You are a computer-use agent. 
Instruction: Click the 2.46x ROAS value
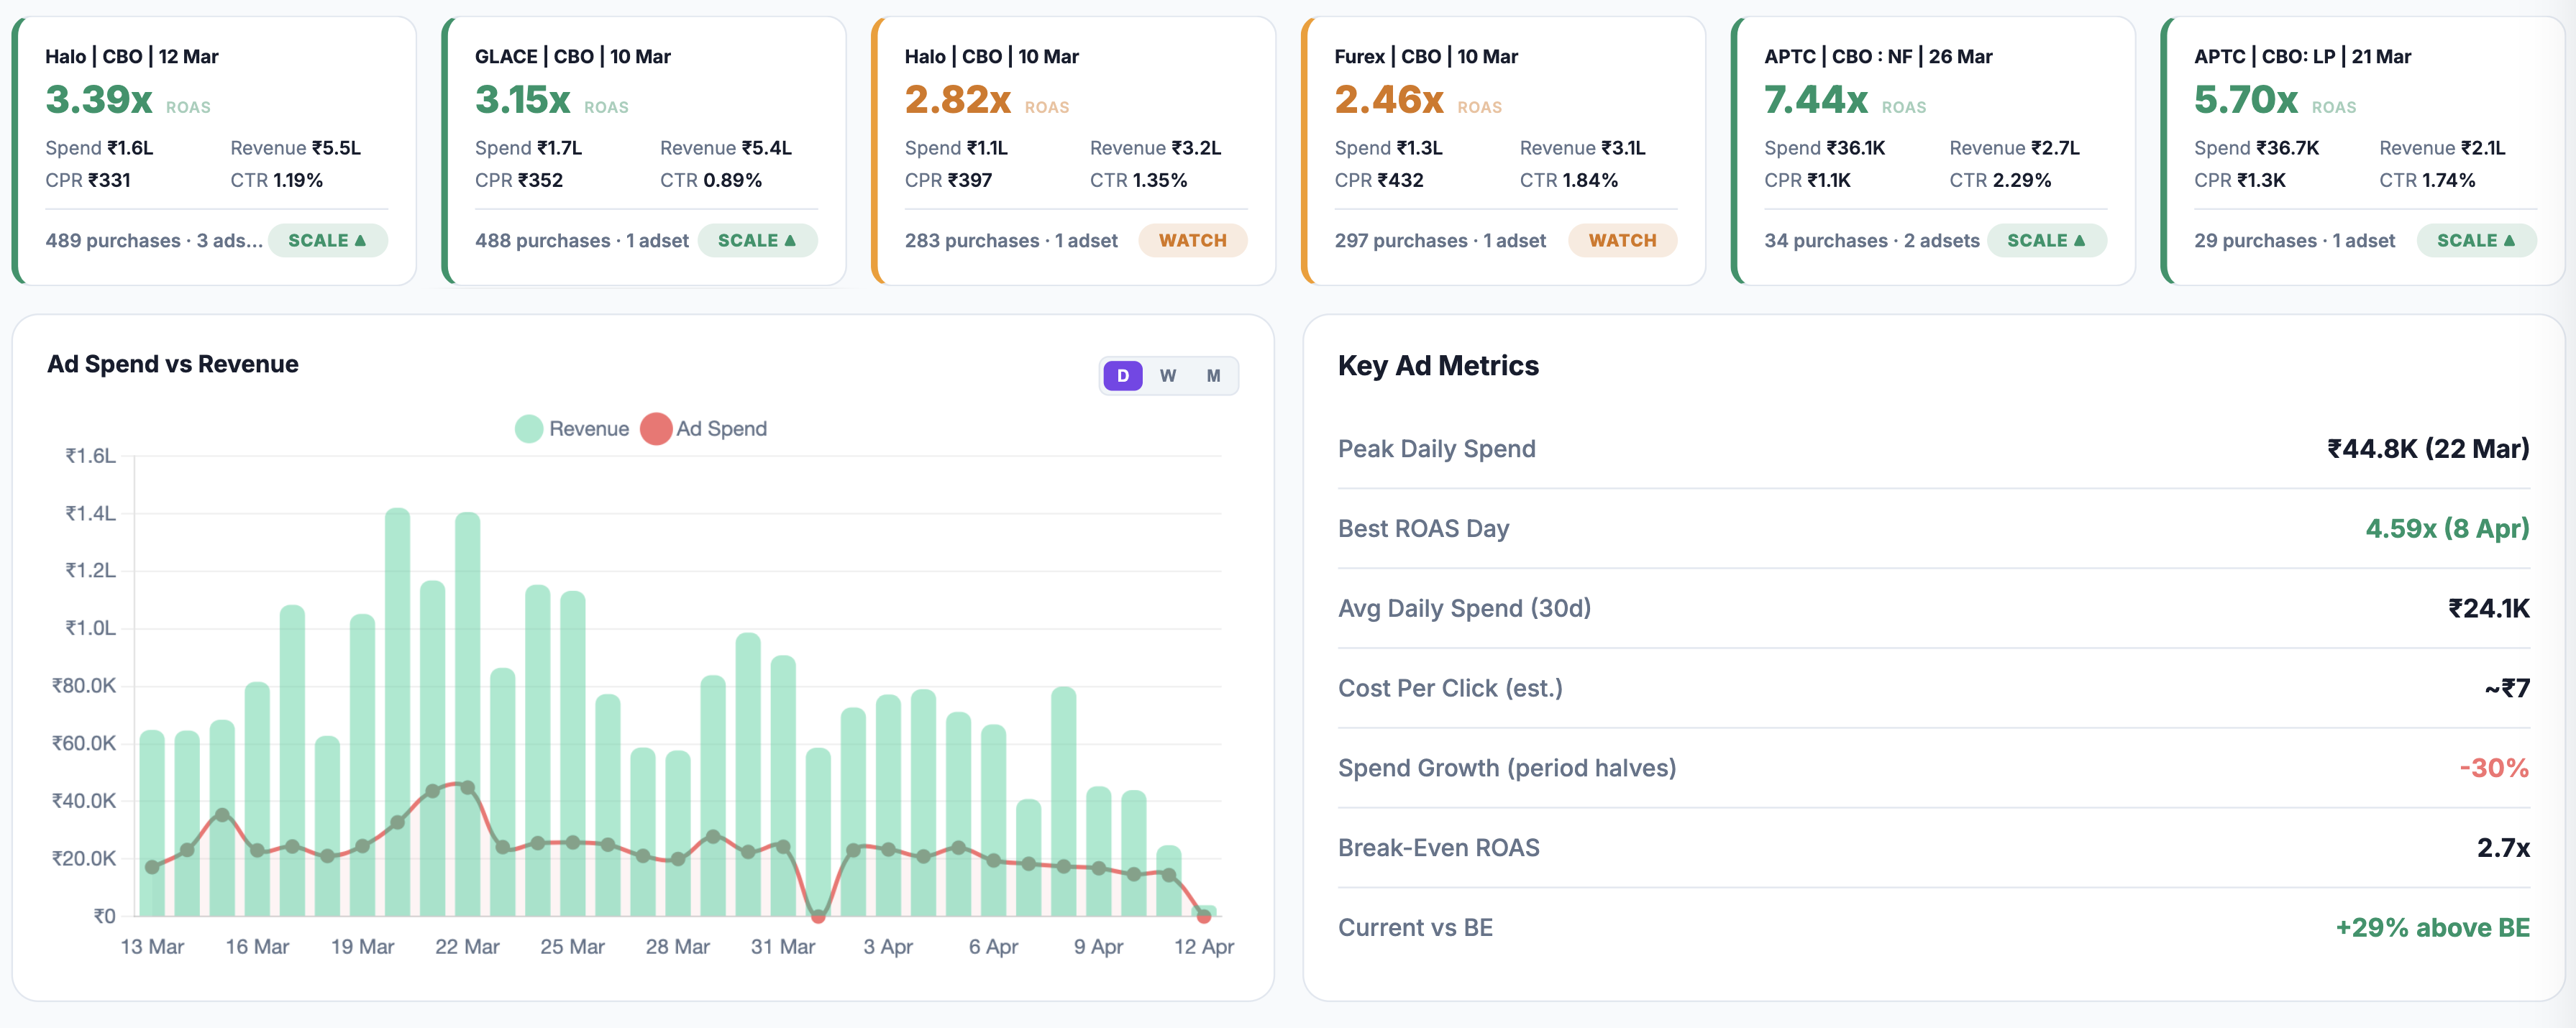tap(1389, 100)
